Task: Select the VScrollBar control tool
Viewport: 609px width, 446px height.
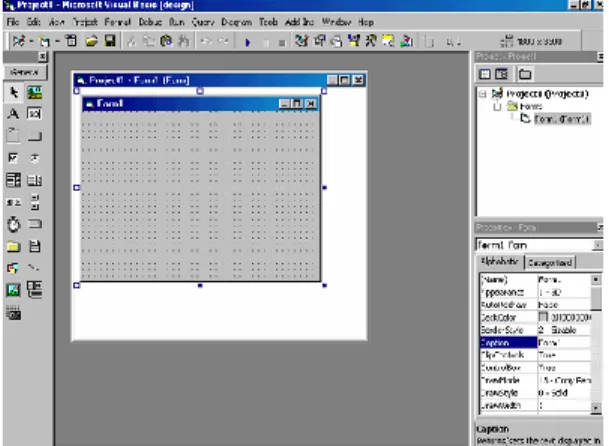Action: 35,202
